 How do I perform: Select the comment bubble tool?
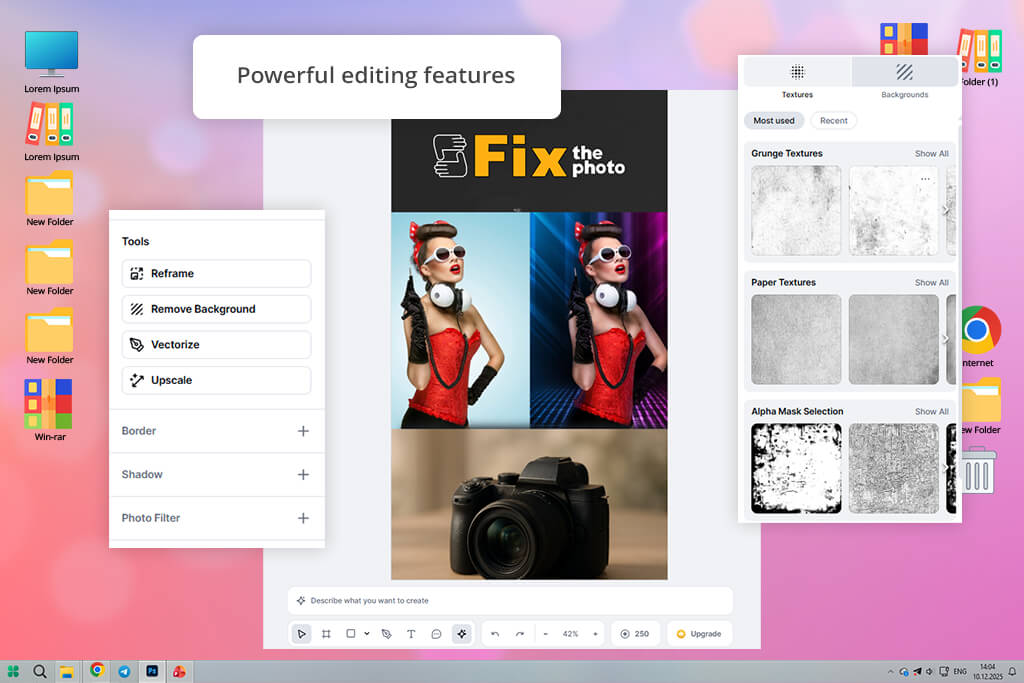(x=436, y=633)
